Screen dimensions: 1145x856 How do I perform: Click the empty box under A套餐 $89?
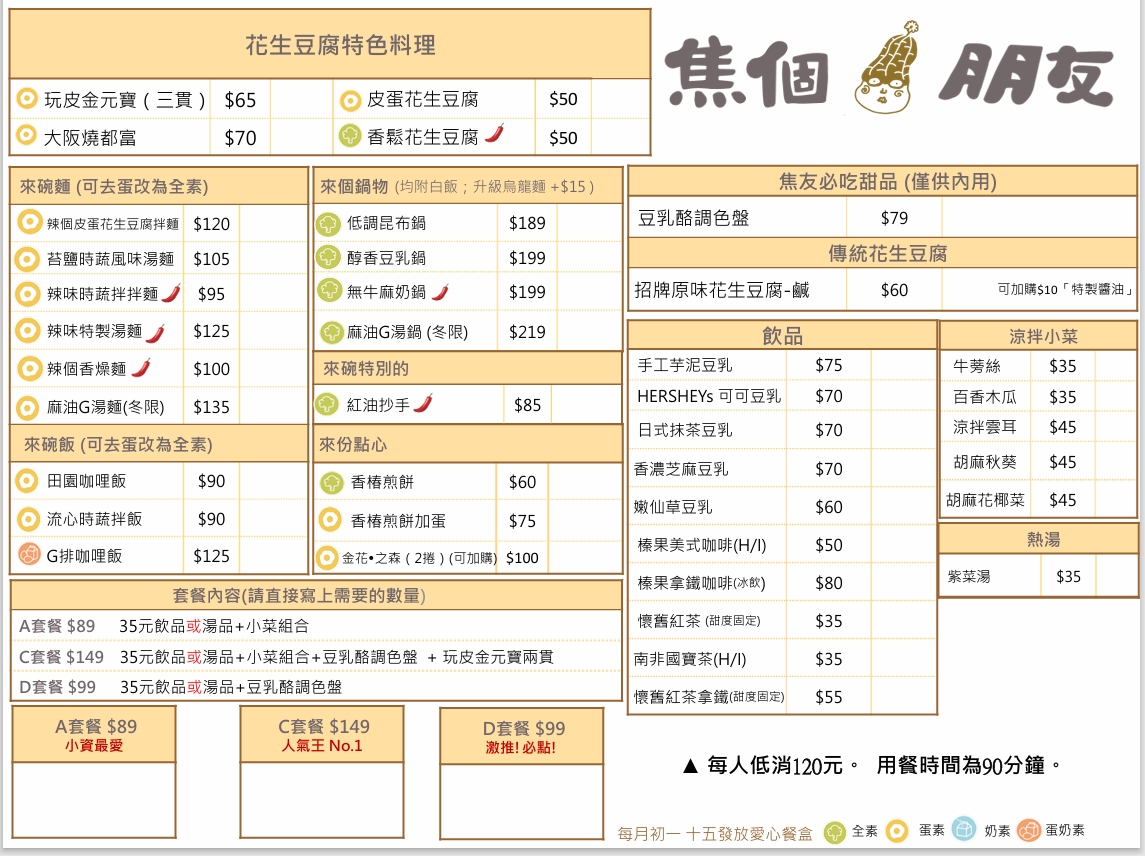93,800
